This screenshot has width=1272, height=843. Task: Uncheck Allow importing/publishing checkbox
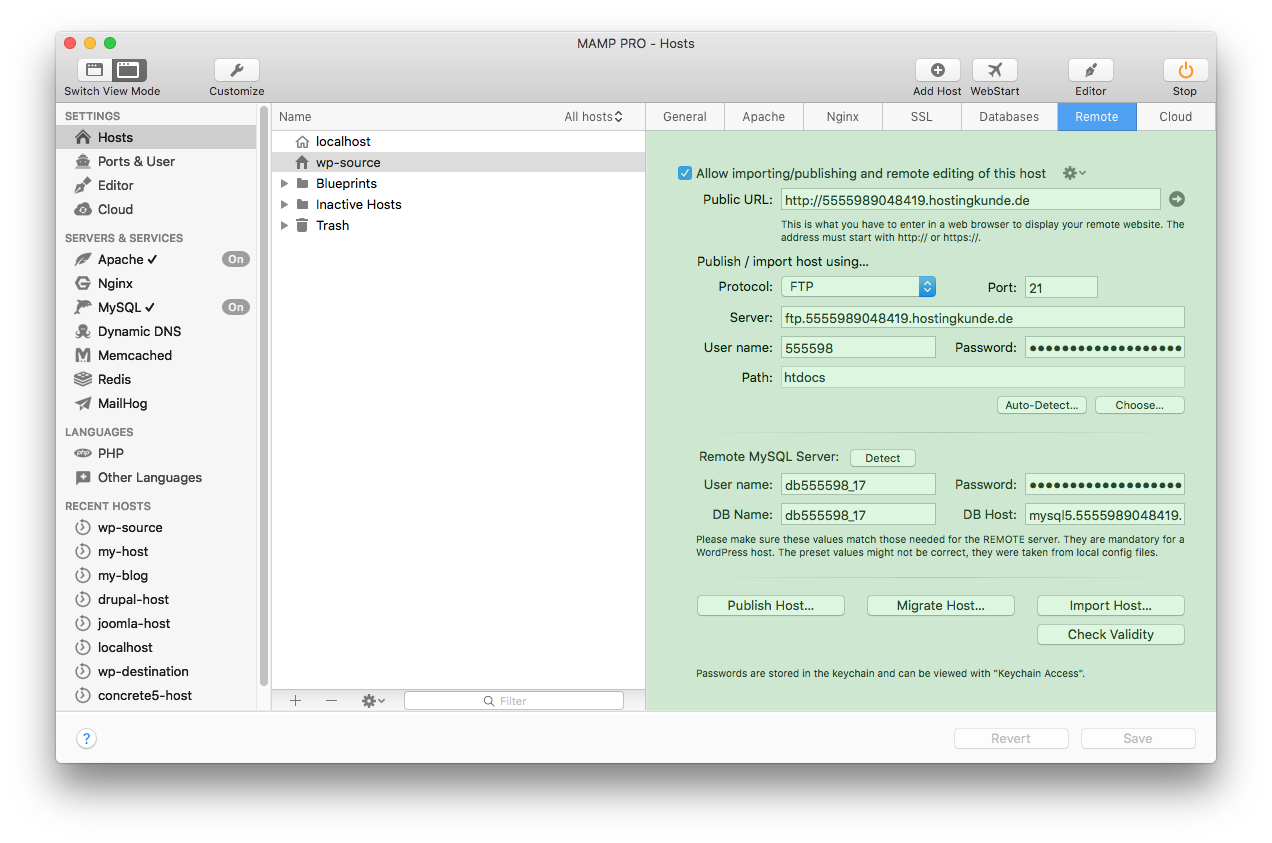coord(685,173)
